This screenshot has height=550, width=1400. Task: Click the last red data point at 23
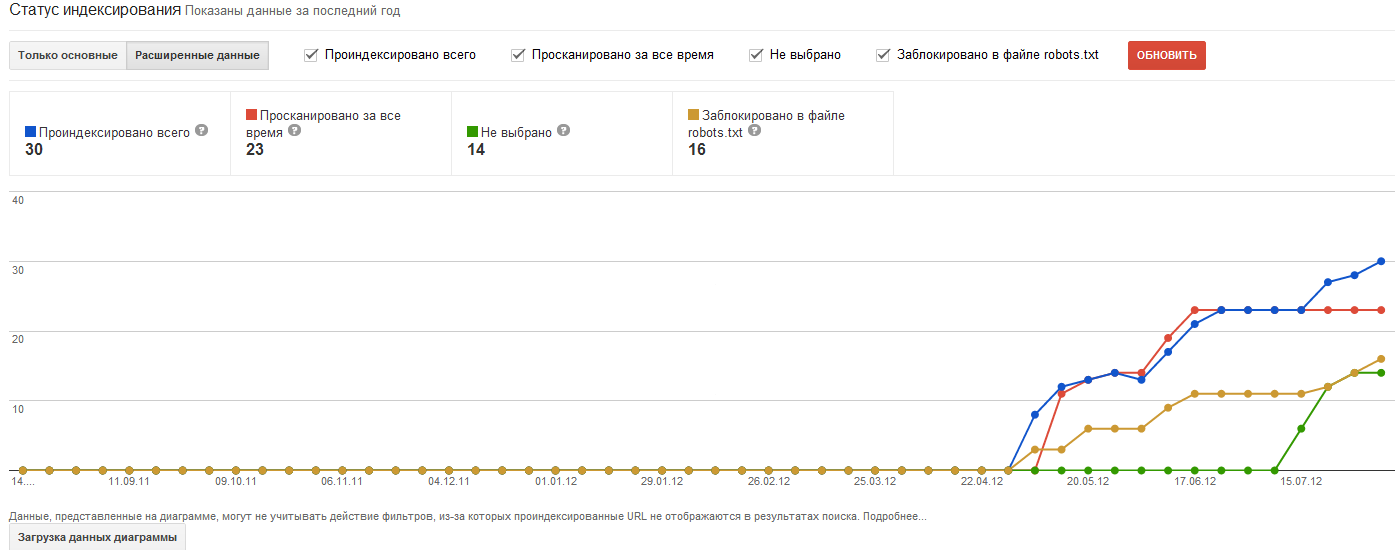pyautogui.click(x=1381, y=310)
